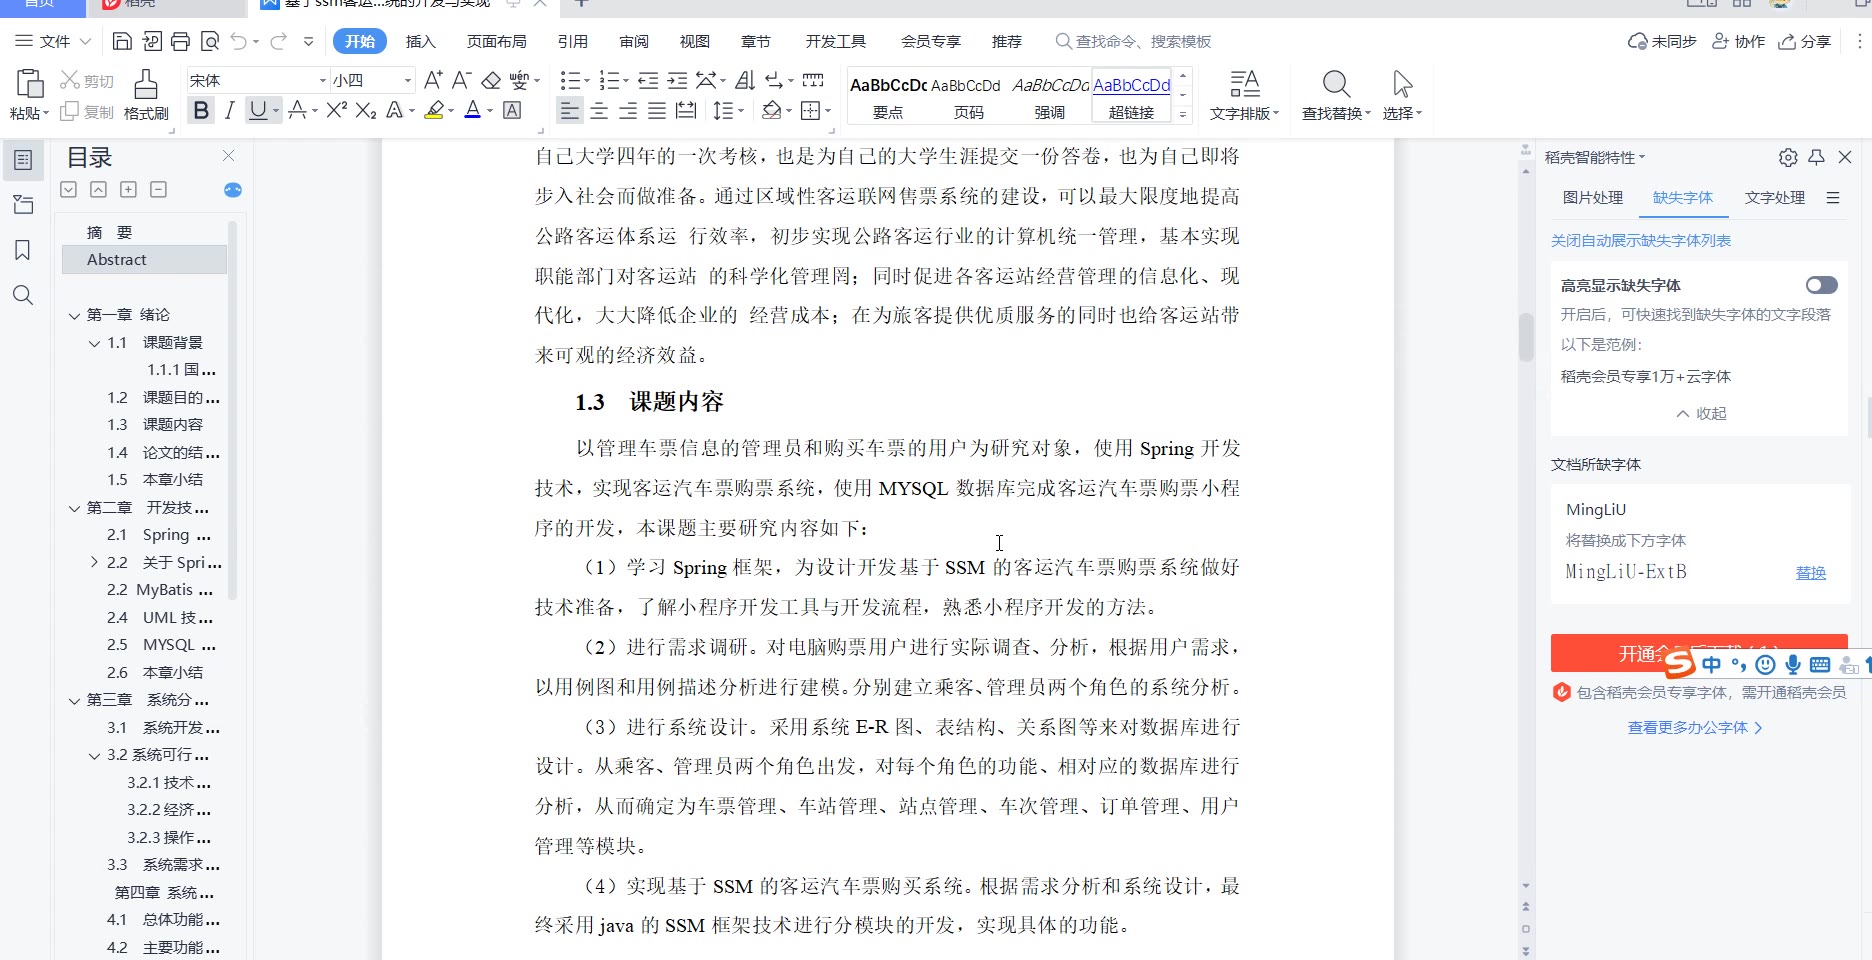Click the 分享 button
1872x960 pixels.
pyautogui.click(x=1805, y=41)
